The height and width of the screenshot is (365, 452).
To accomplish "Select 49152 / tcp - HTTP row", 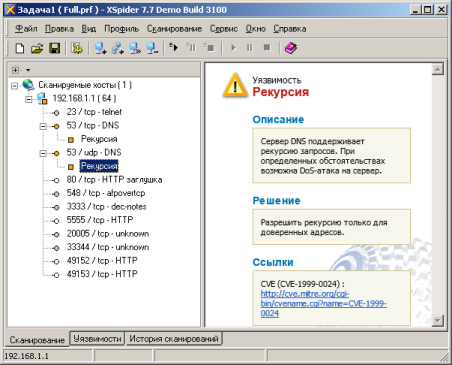I will coord(102,260).
